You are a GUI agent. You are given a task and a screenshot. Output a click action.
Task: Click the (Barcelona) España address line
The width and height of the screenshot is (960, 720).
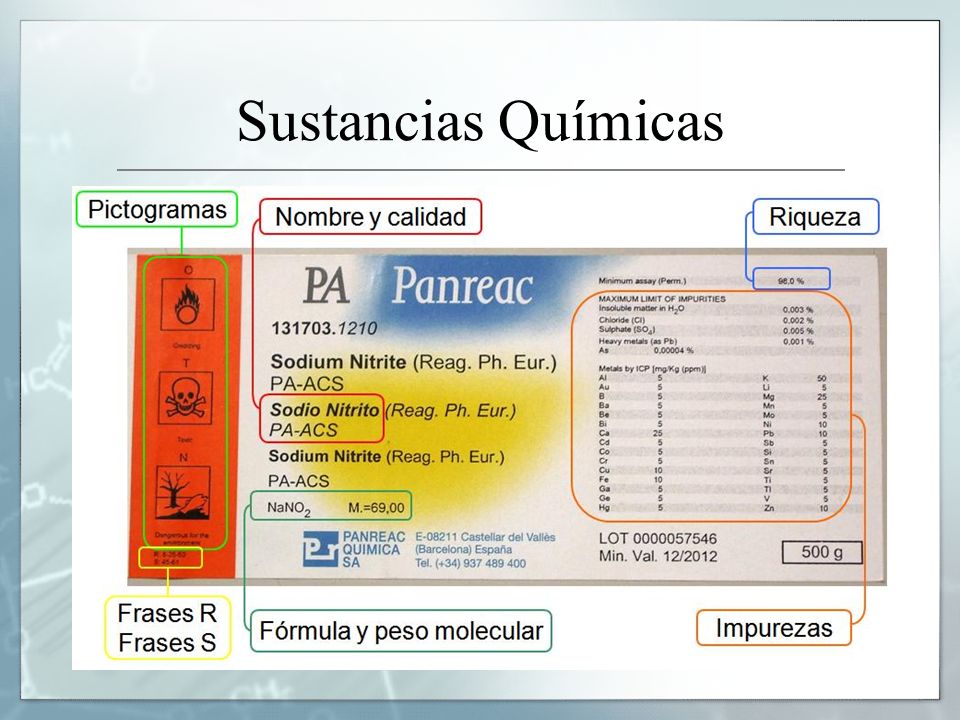pyautogui.click(x=463, y=550)
